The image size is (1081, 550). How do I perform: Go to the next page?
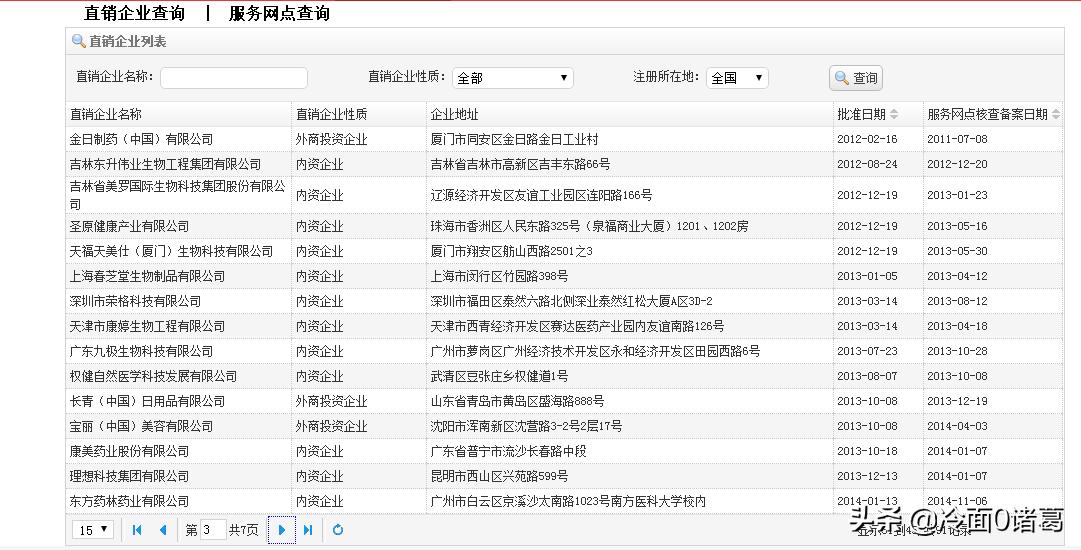pos(282,530)
